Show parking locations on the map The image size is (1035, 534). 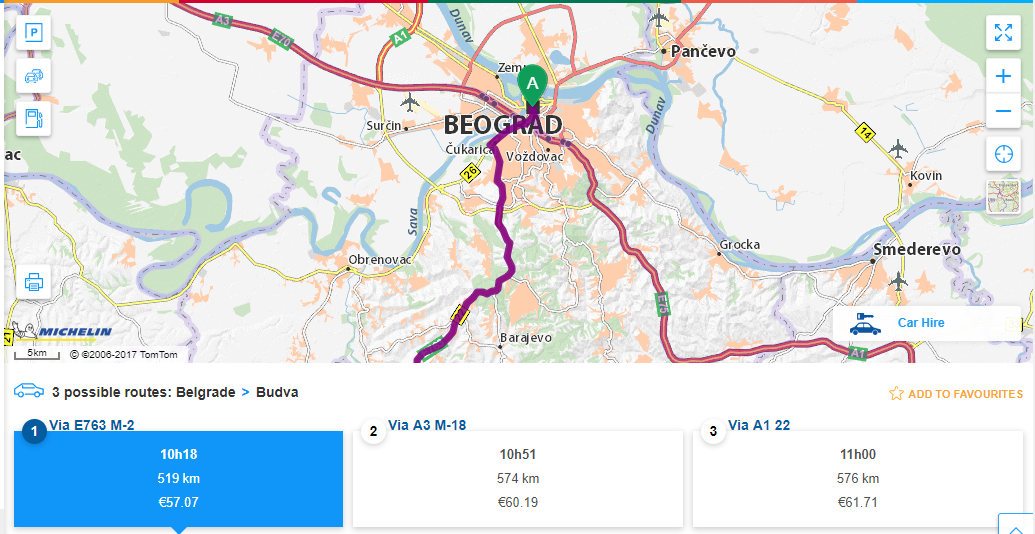coord(33,33)
